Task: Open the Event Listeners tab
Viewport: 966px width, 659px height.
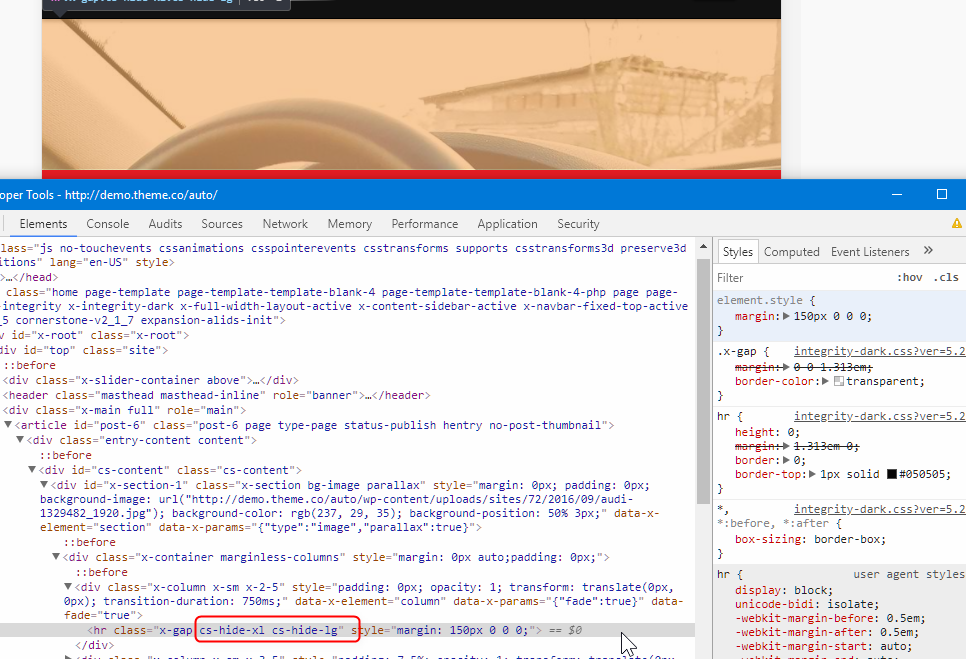Action: [x=870, y=252]
